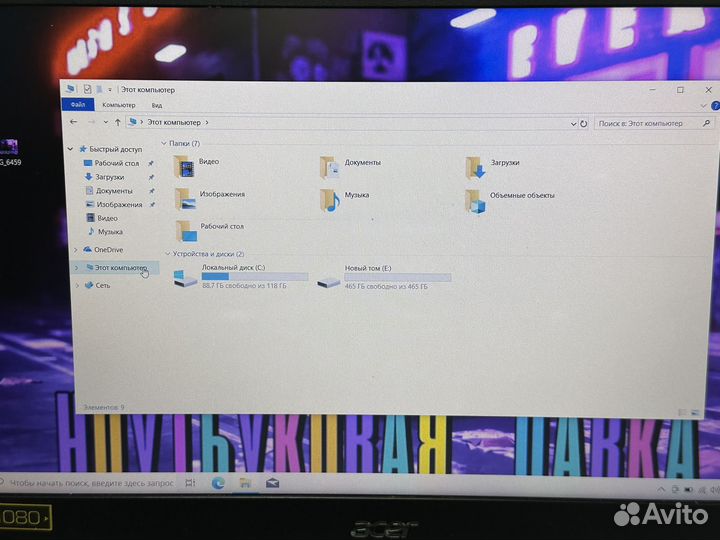
Task: Click the drive C: usage bar
Action: coord(255,276)
